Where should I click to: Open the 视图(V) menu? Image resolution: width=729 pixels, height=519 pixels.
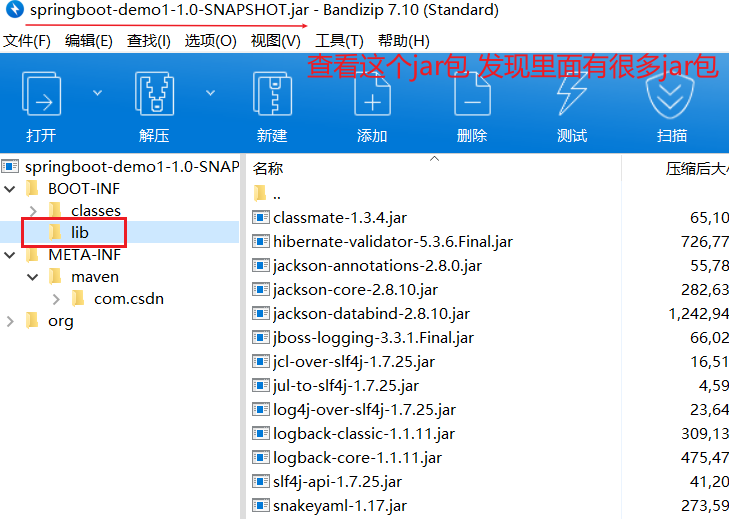[x=276, y=41]
